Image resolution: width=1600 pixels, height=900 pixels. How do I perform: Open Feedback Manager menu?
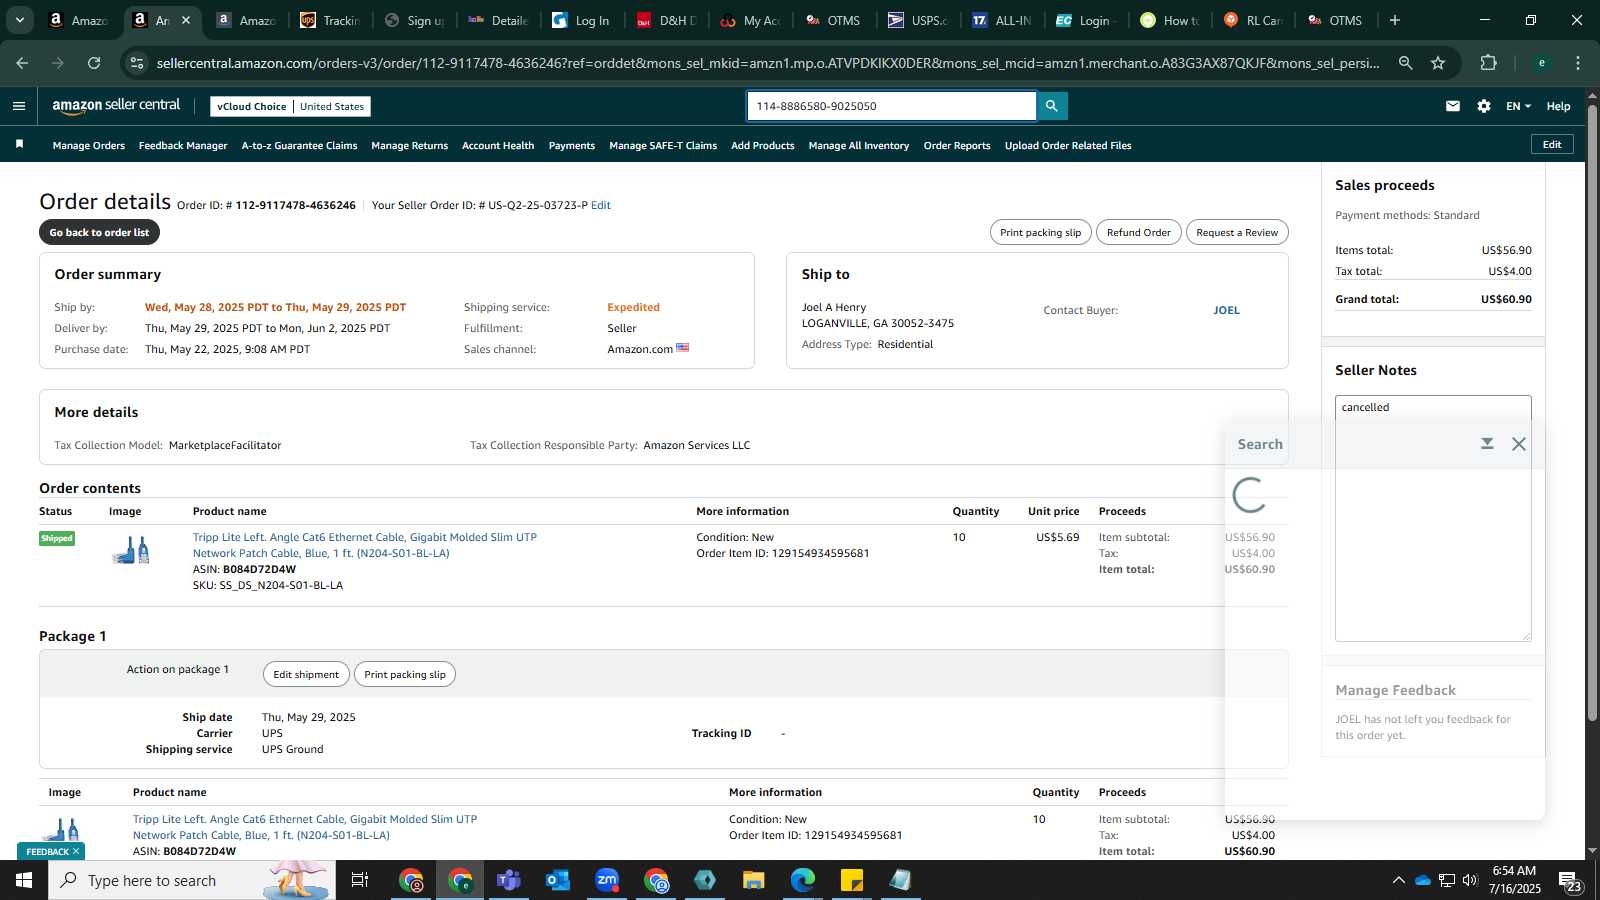coord(183,146)
